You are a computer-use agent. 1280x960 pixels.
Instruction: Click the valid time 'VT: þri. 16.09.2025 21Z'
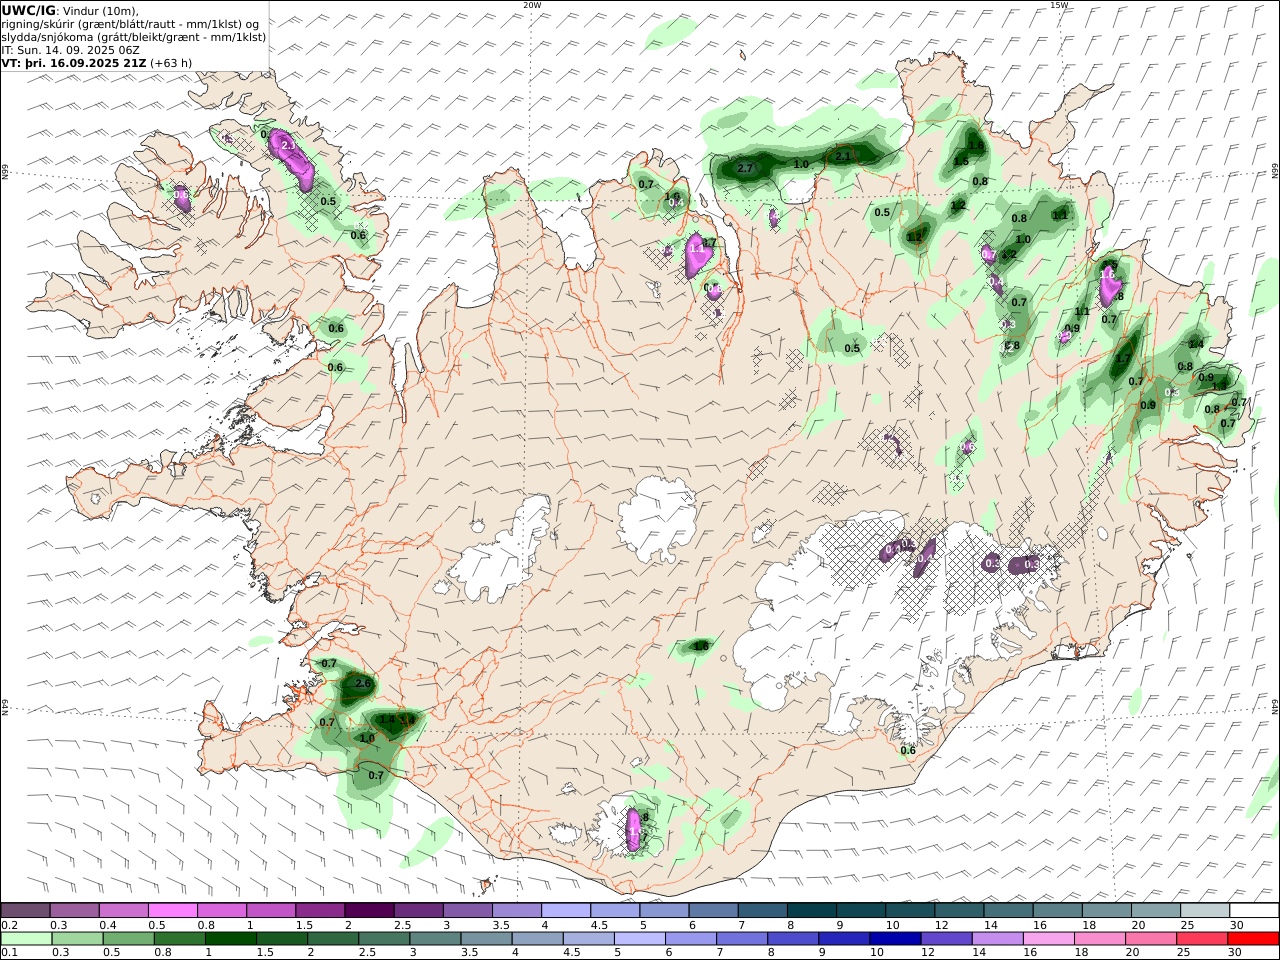click(x=74, y=62)
